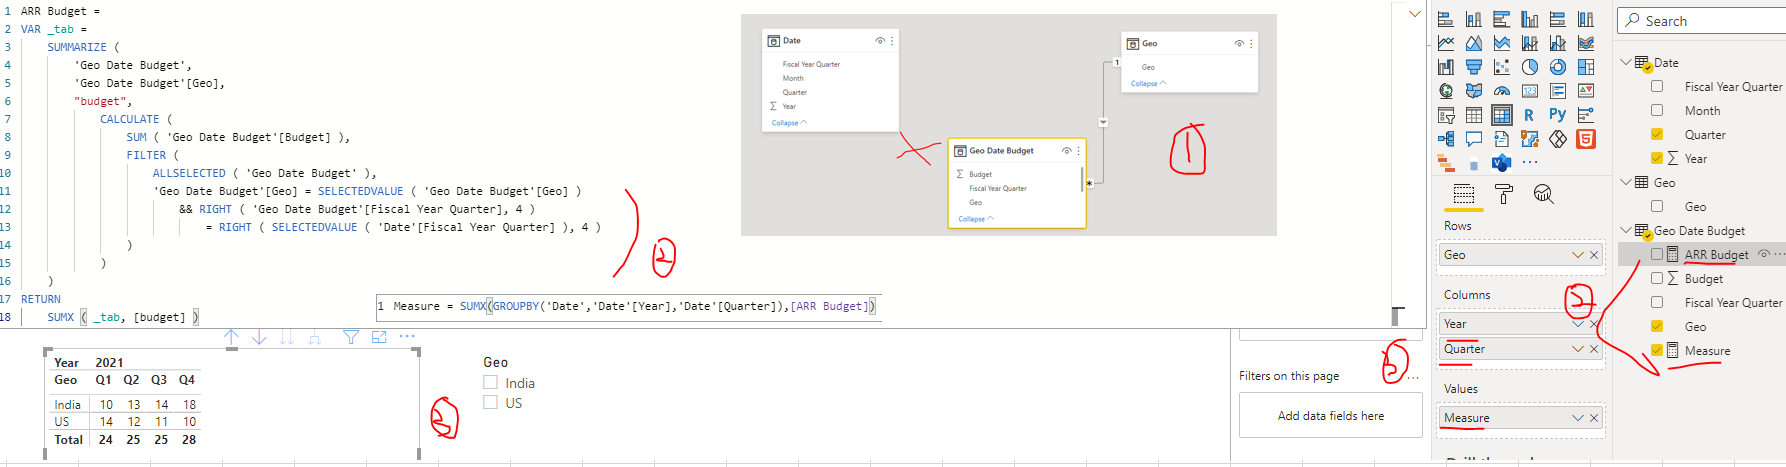1786x467 pixels.
Task: Click the filter icon above matrix visual
Action: click(351, 337)
